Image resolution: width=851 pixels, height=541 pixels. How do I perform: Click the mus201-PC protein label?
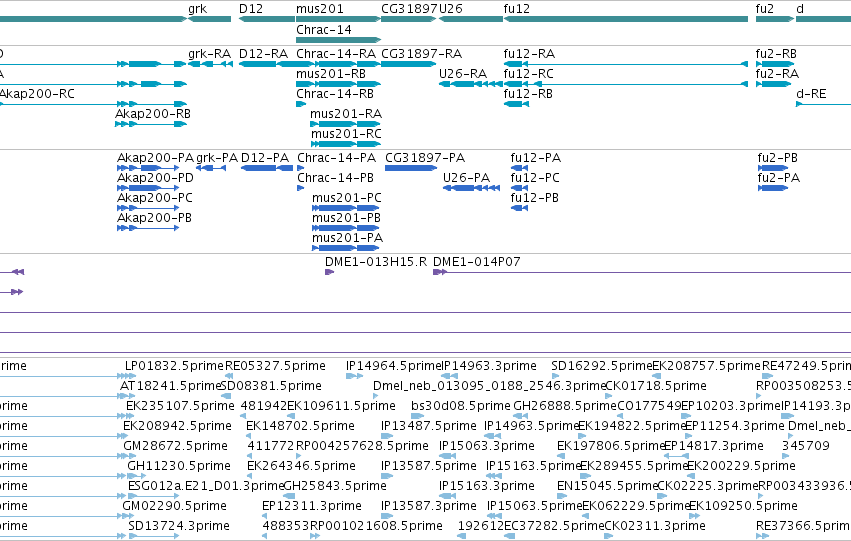347,198
